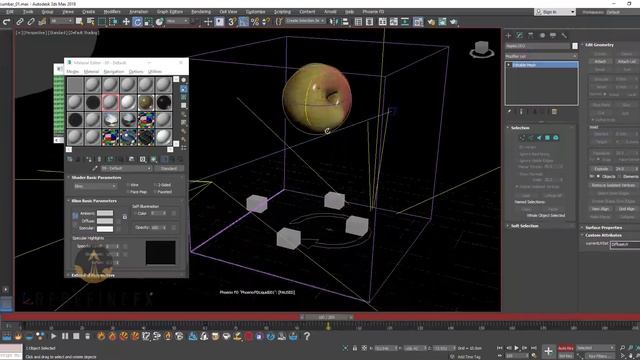Enable the Wire checkbox
Screen dimensions: 640x360
(x=128, y=185)
